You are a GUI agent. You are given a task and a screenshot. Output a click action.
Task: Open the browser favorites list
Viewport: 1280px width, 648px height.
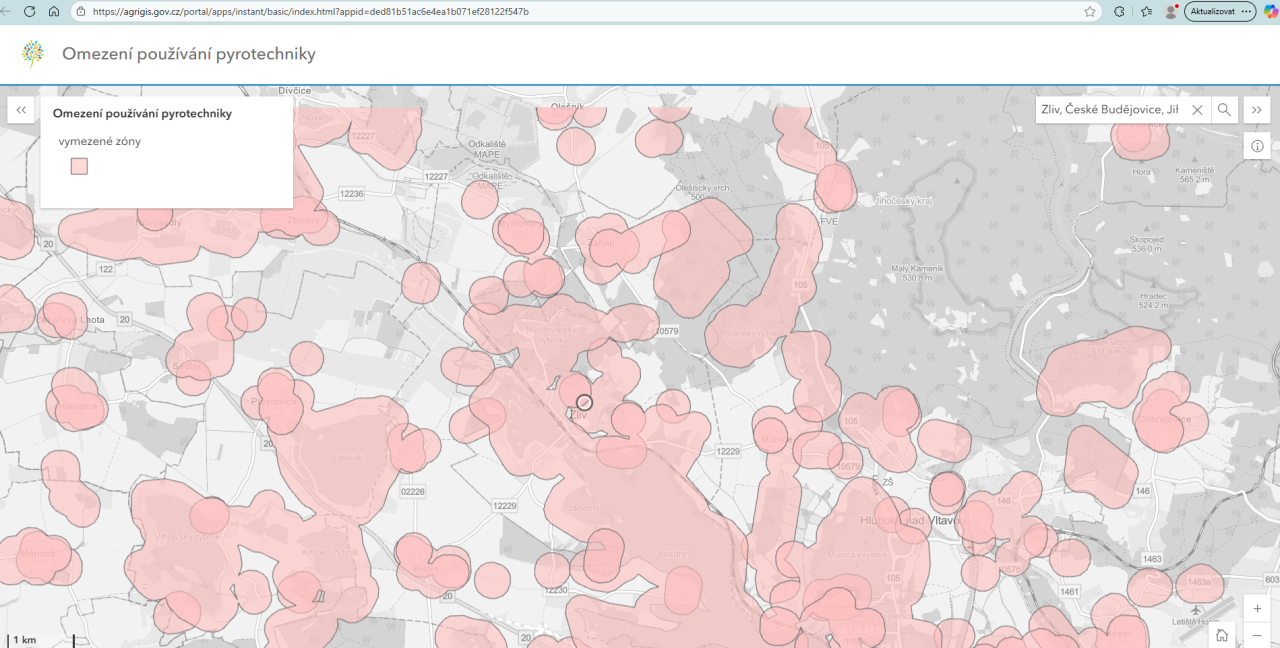point(1146,11)
